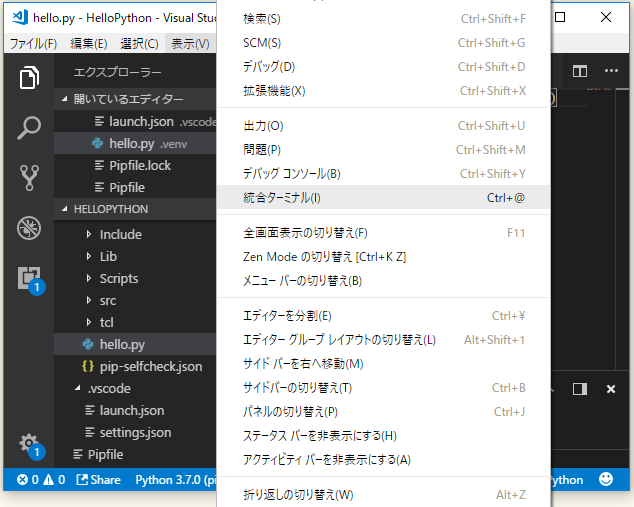
Task: Click Python 3.7.0 interpreter in status bar
Action: [175, 480]
